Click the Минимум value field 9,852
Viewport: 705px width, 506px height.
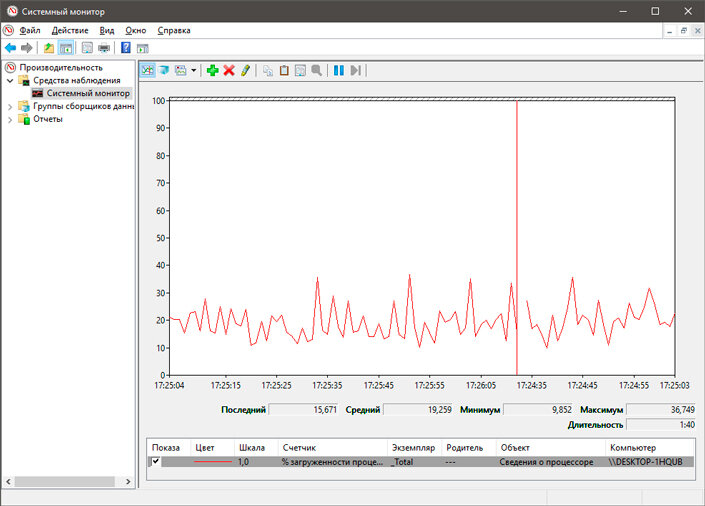538,410
